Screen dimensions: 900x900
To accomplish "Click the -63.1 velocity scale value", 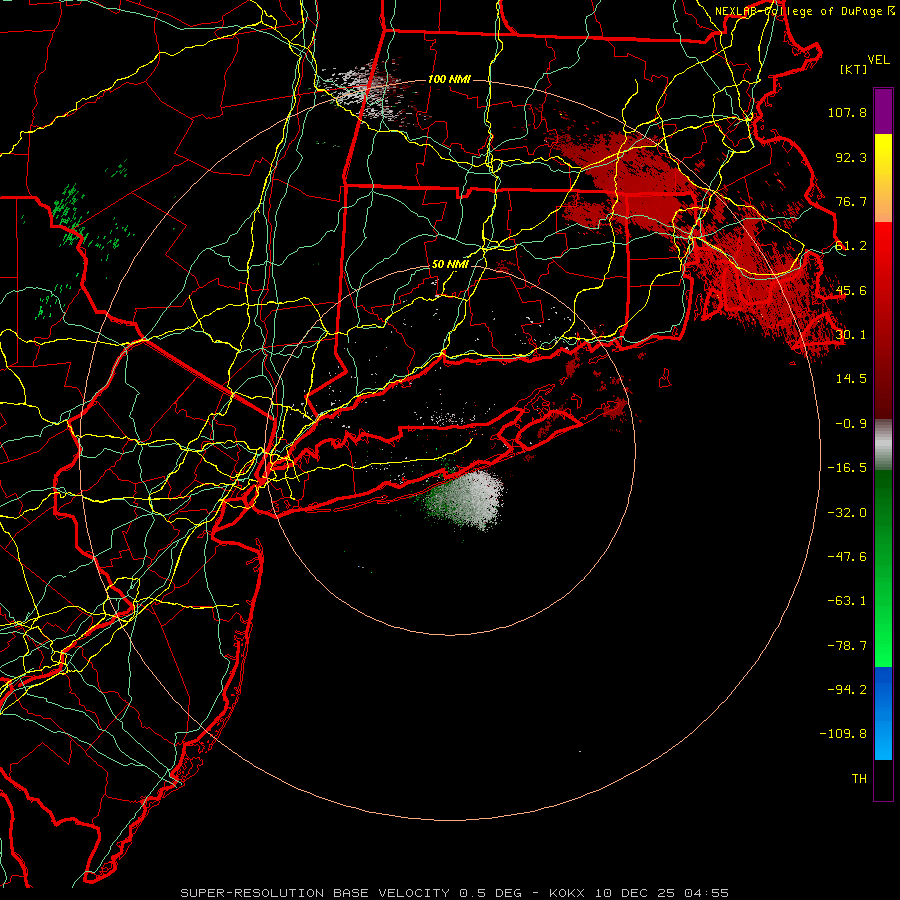I will pyautogui.click(x=847, y=601).
